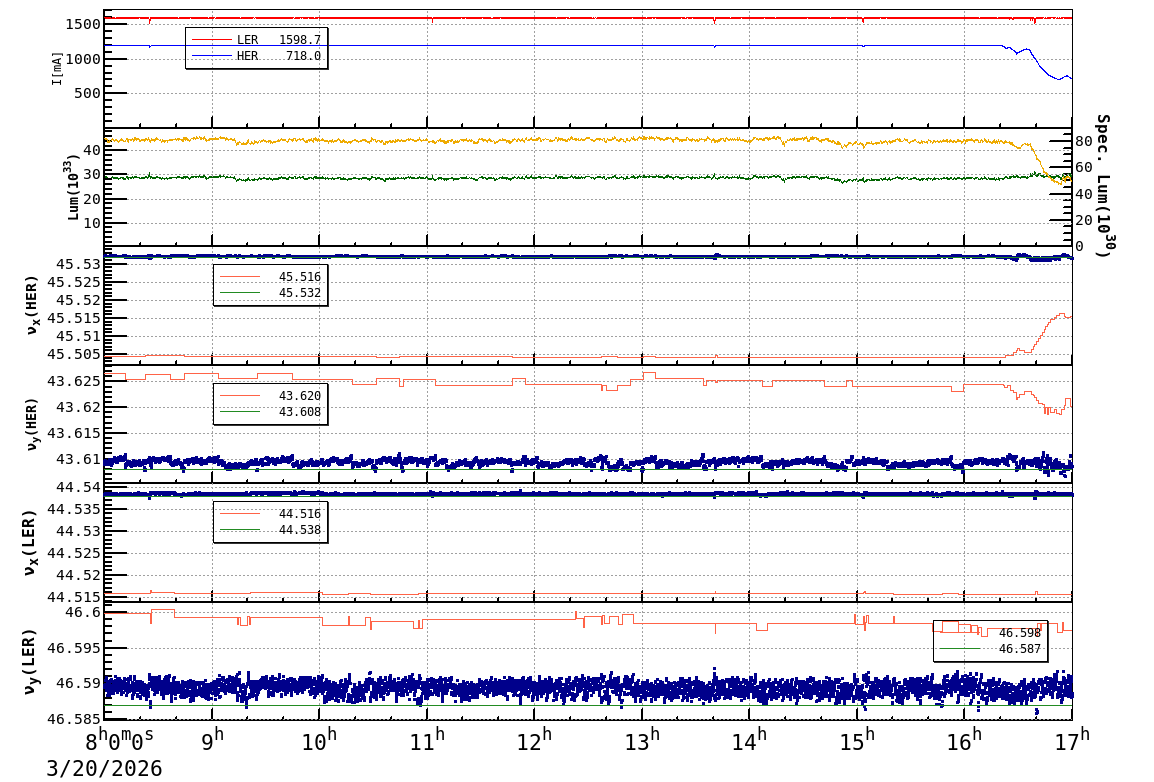Click the 46.587 legend entry

990,649
